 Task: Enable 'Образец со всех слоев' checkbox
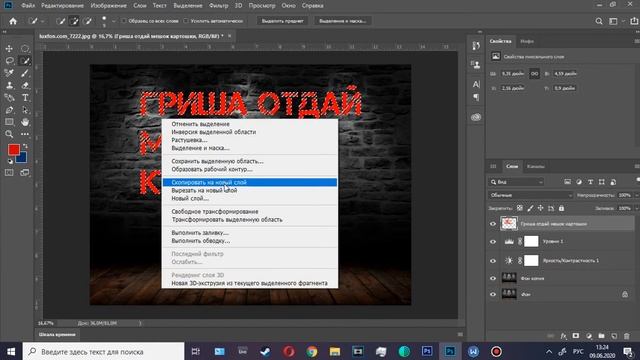(124, 21)
